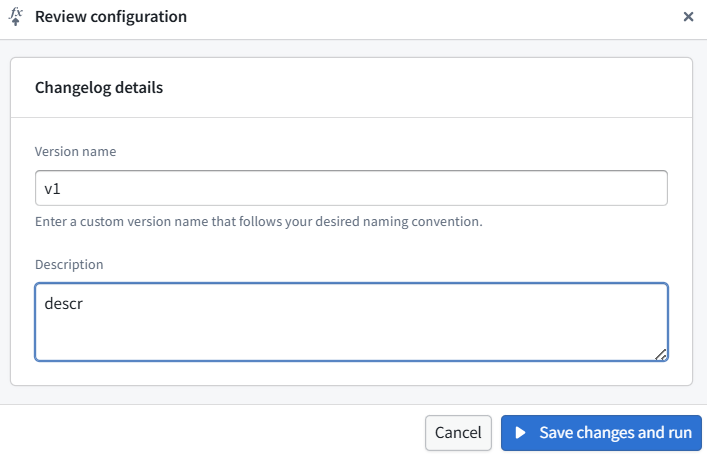Click the naming convention helper text

pyautogui.click(x=258, y=221)
